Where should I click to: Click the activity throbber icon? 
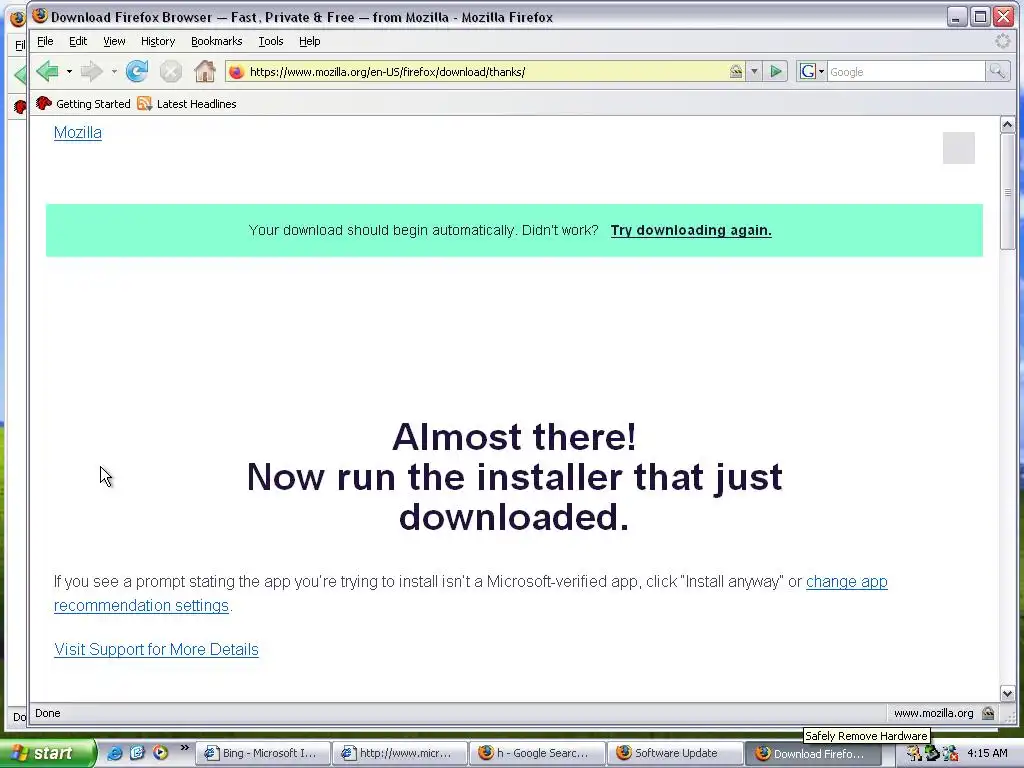[x=1002, y=41]
